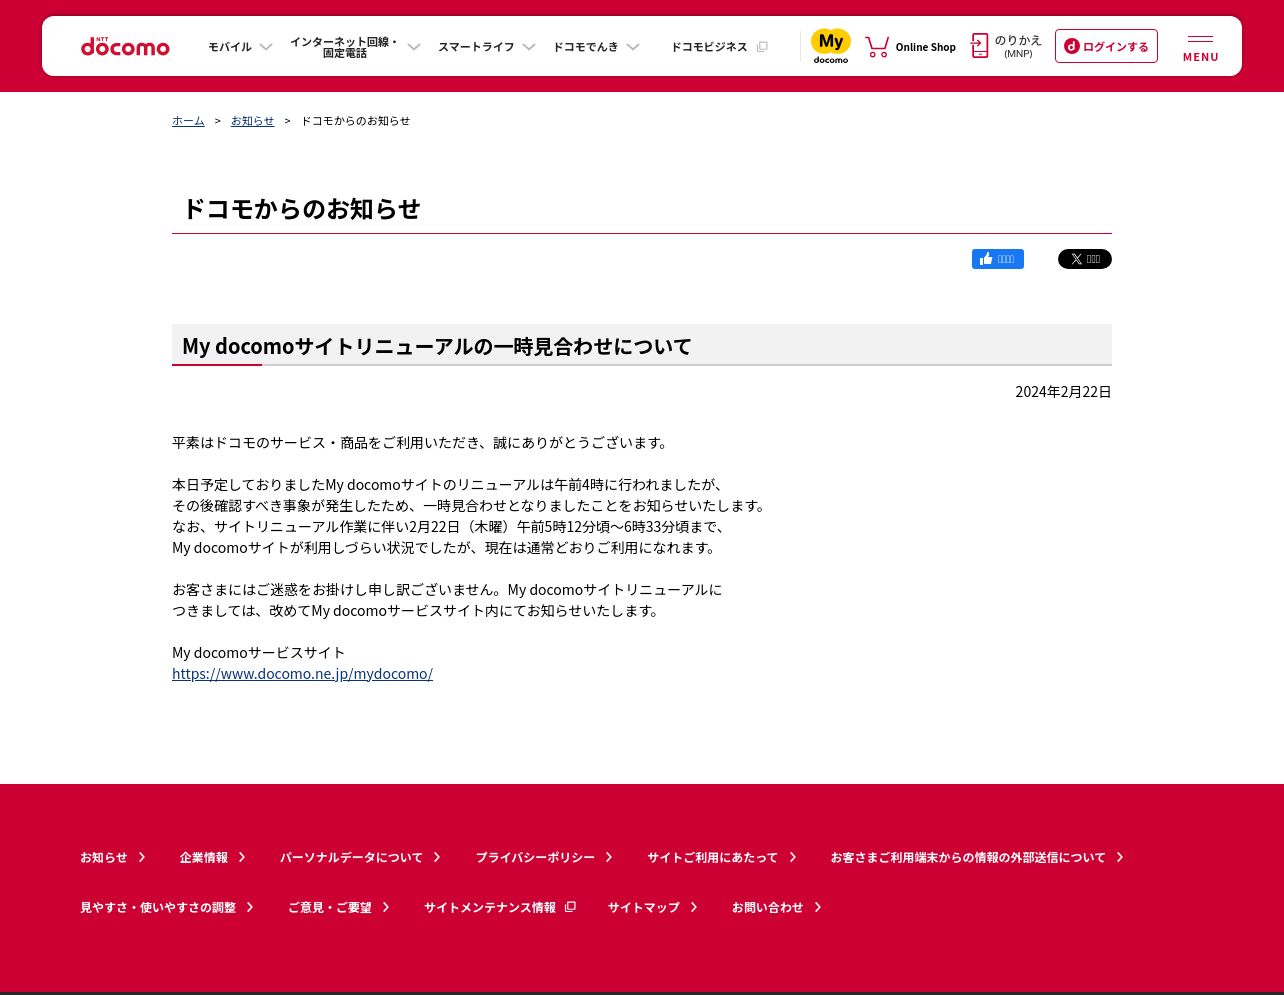1284x995 pixels.
Task: Click the date 2024年2月22日
Action: click(1063, 391)
